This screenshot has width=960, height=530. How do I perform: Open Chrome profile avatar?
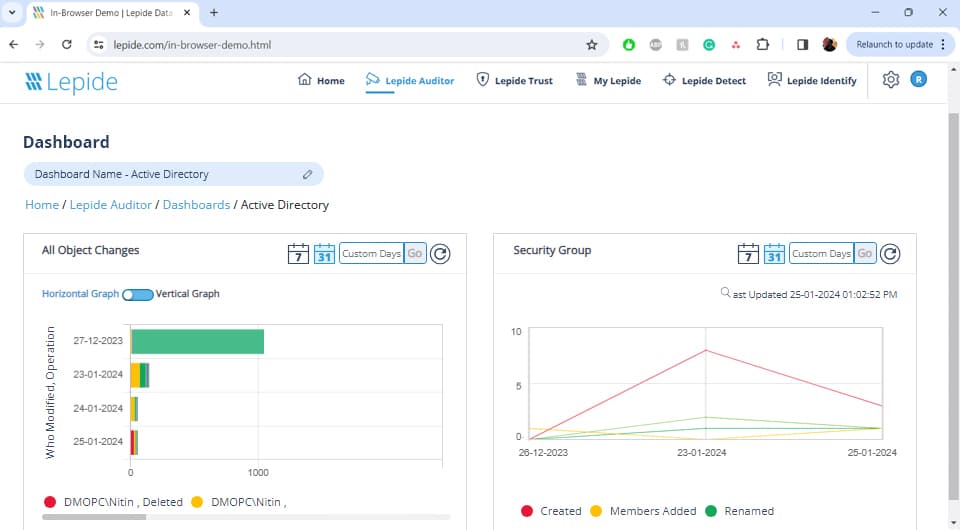pyautogui.click(x=830, y=45)
